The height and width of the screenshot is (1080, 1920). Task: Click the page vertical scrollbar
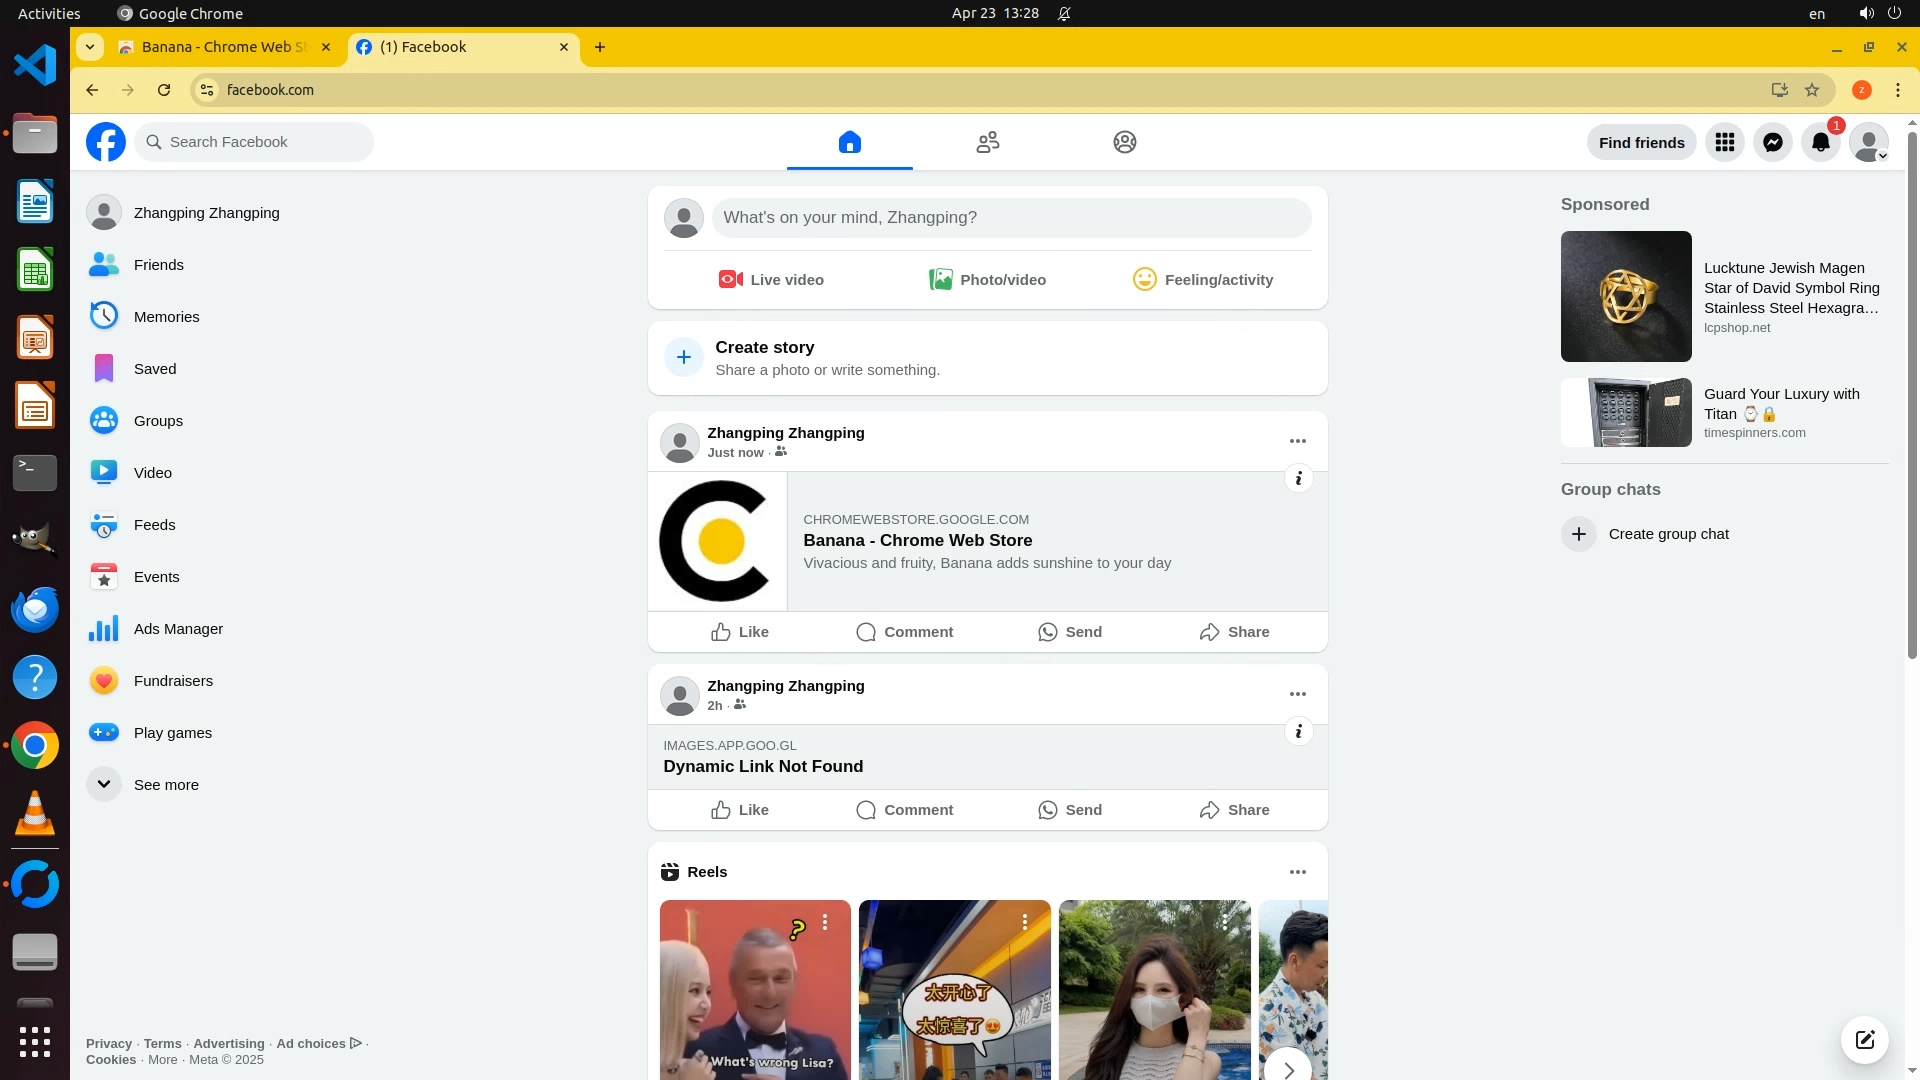point(1912,400)
